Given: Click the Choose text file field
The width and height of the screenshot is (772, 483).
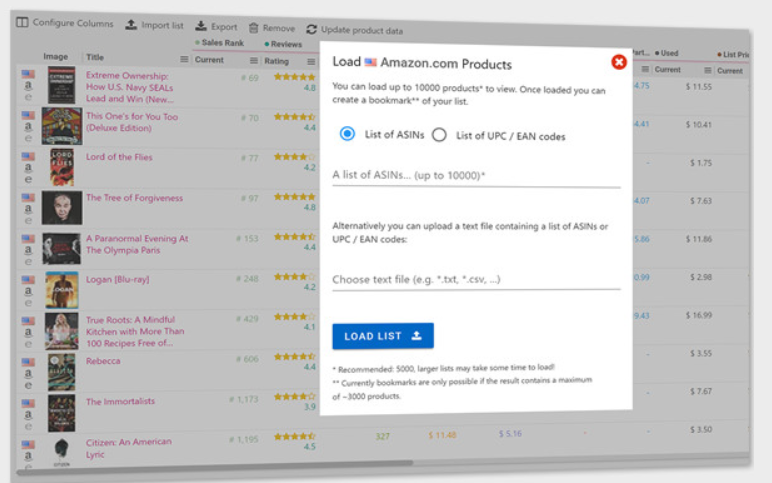Looking at the screenshot, I should 476,280.
